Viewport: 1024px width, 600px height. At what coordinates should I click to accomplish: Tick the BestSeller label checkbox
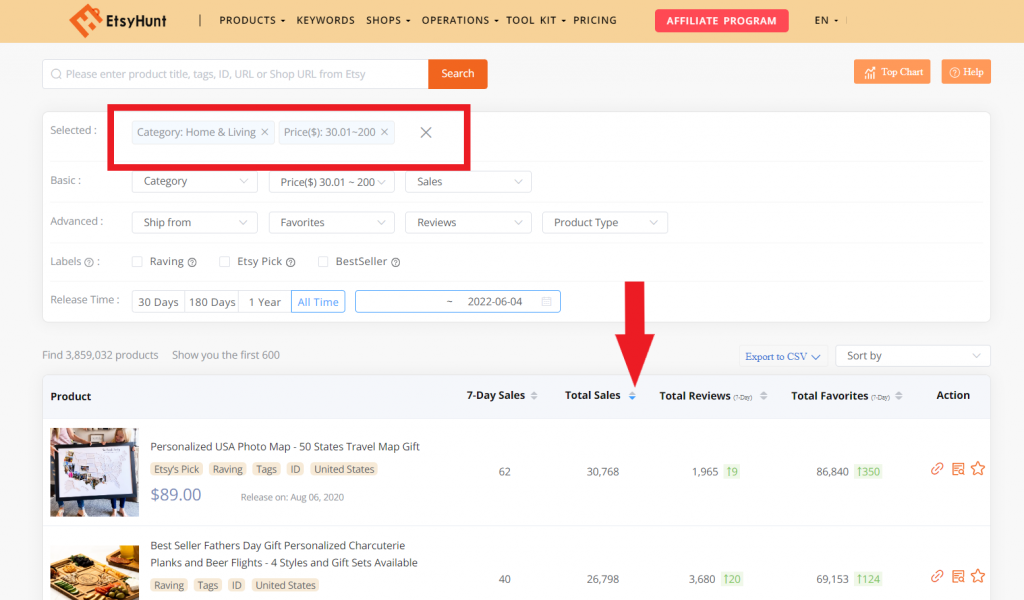coord(323,262)
